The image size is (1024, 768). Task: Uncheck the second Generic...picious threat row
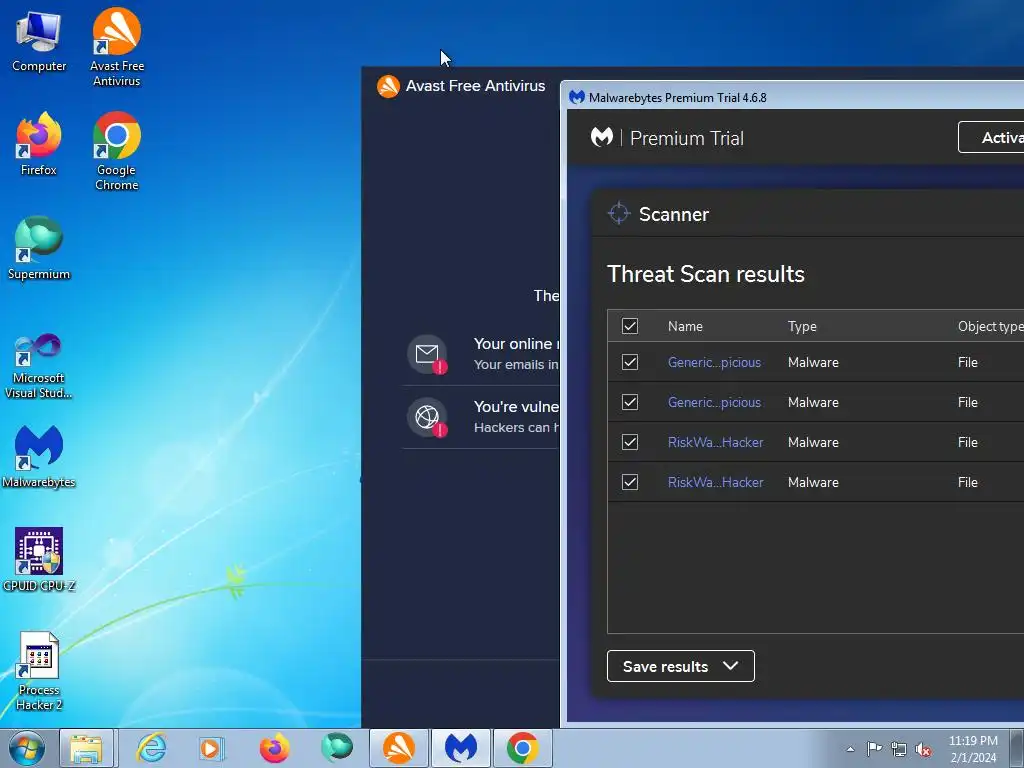pyautogui.click(x=630, y=402)
